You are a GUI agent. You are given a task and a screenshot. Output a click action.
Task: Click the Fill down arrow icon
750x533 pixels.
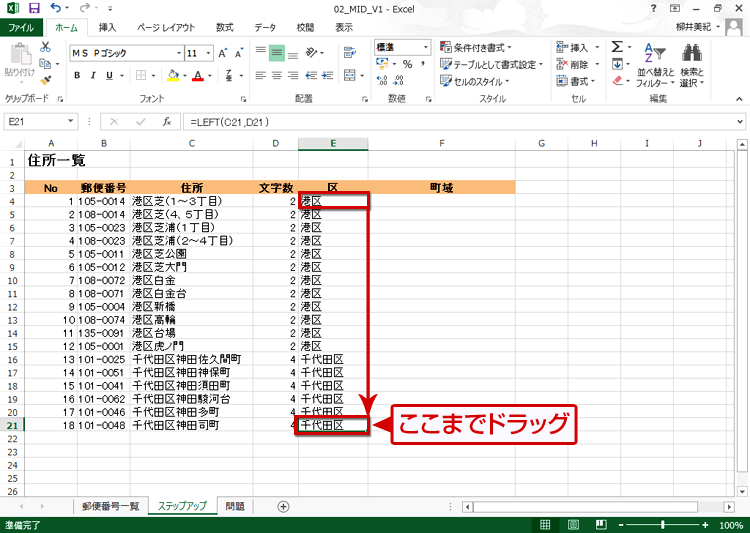point(617,64)
